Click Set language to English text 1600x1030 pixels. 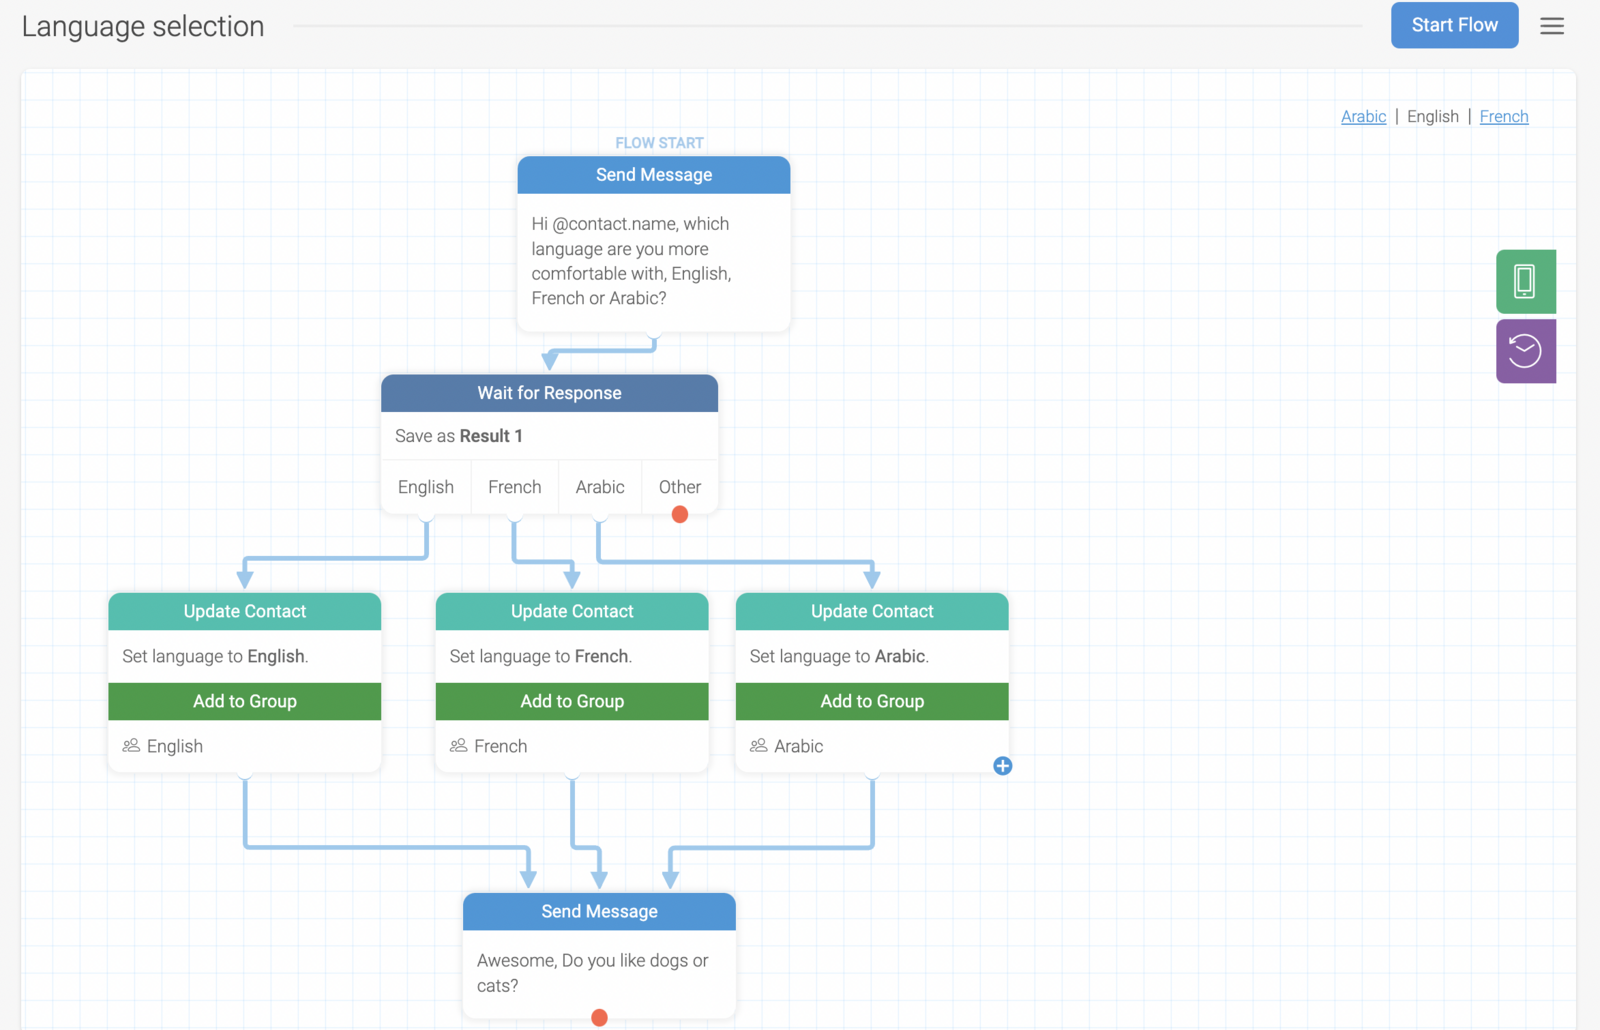[x=215, y=656]
